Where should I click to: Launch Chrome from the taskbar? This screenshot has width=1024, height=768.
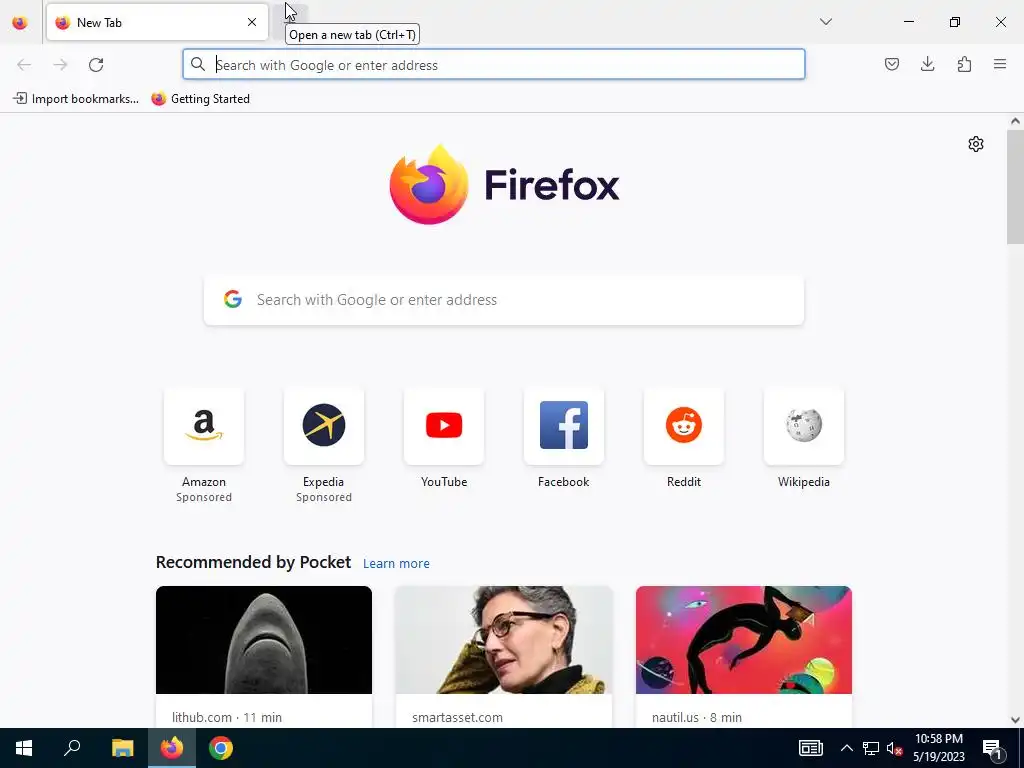[x=221, y=748]
